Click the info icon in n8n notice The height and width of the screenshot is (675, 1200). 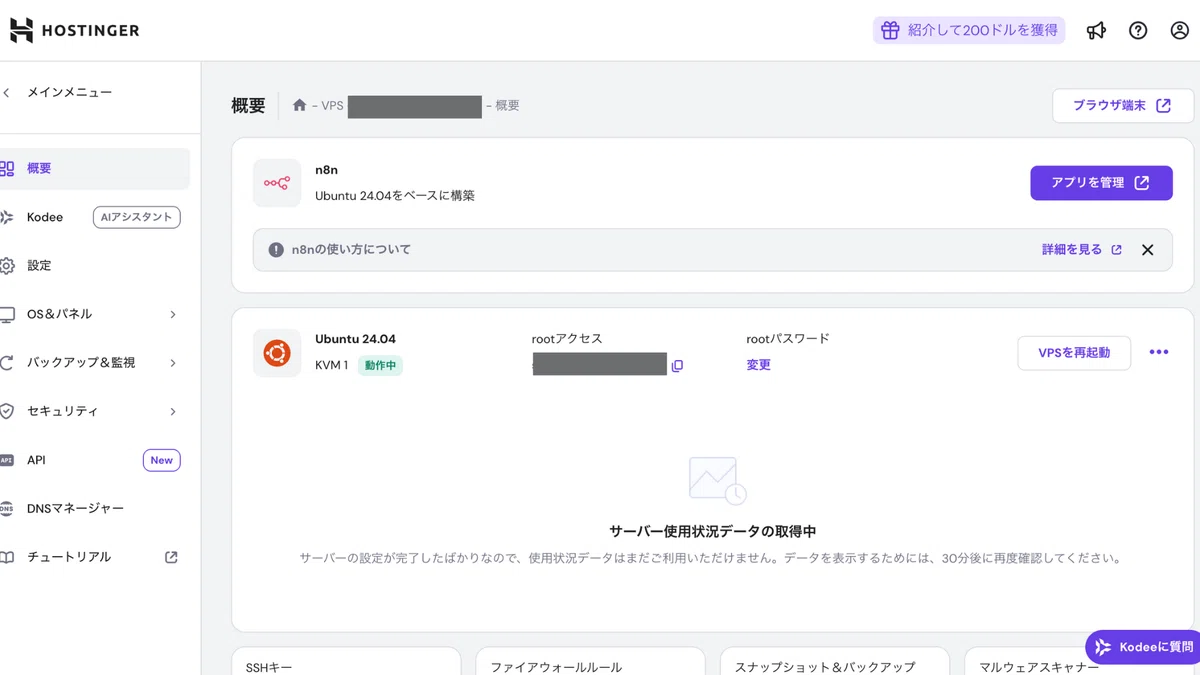click(x=276, y=250)
